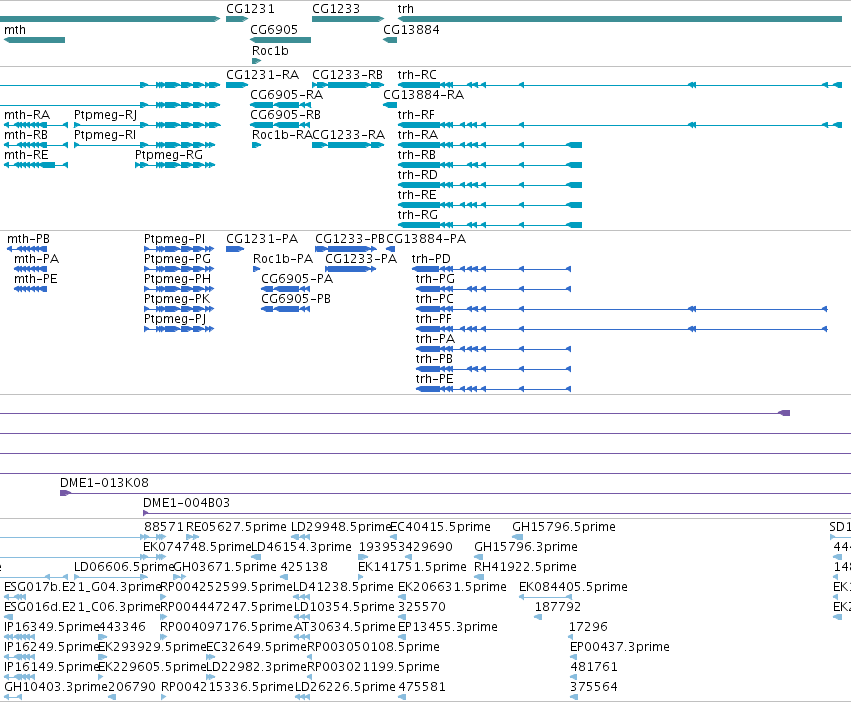
Task: Click the CG1233-RB transcript label
Action: point(347,74)
